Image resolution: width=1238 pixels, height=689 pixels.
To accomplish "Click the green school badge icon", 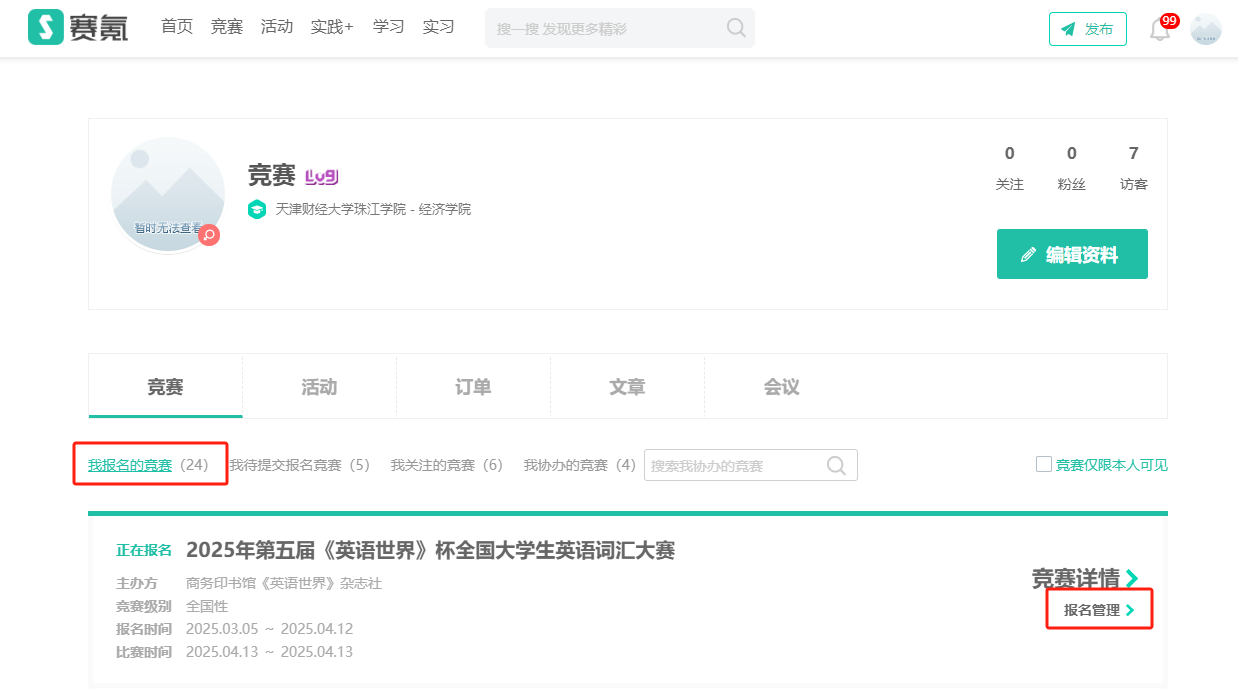I will 257,210.
